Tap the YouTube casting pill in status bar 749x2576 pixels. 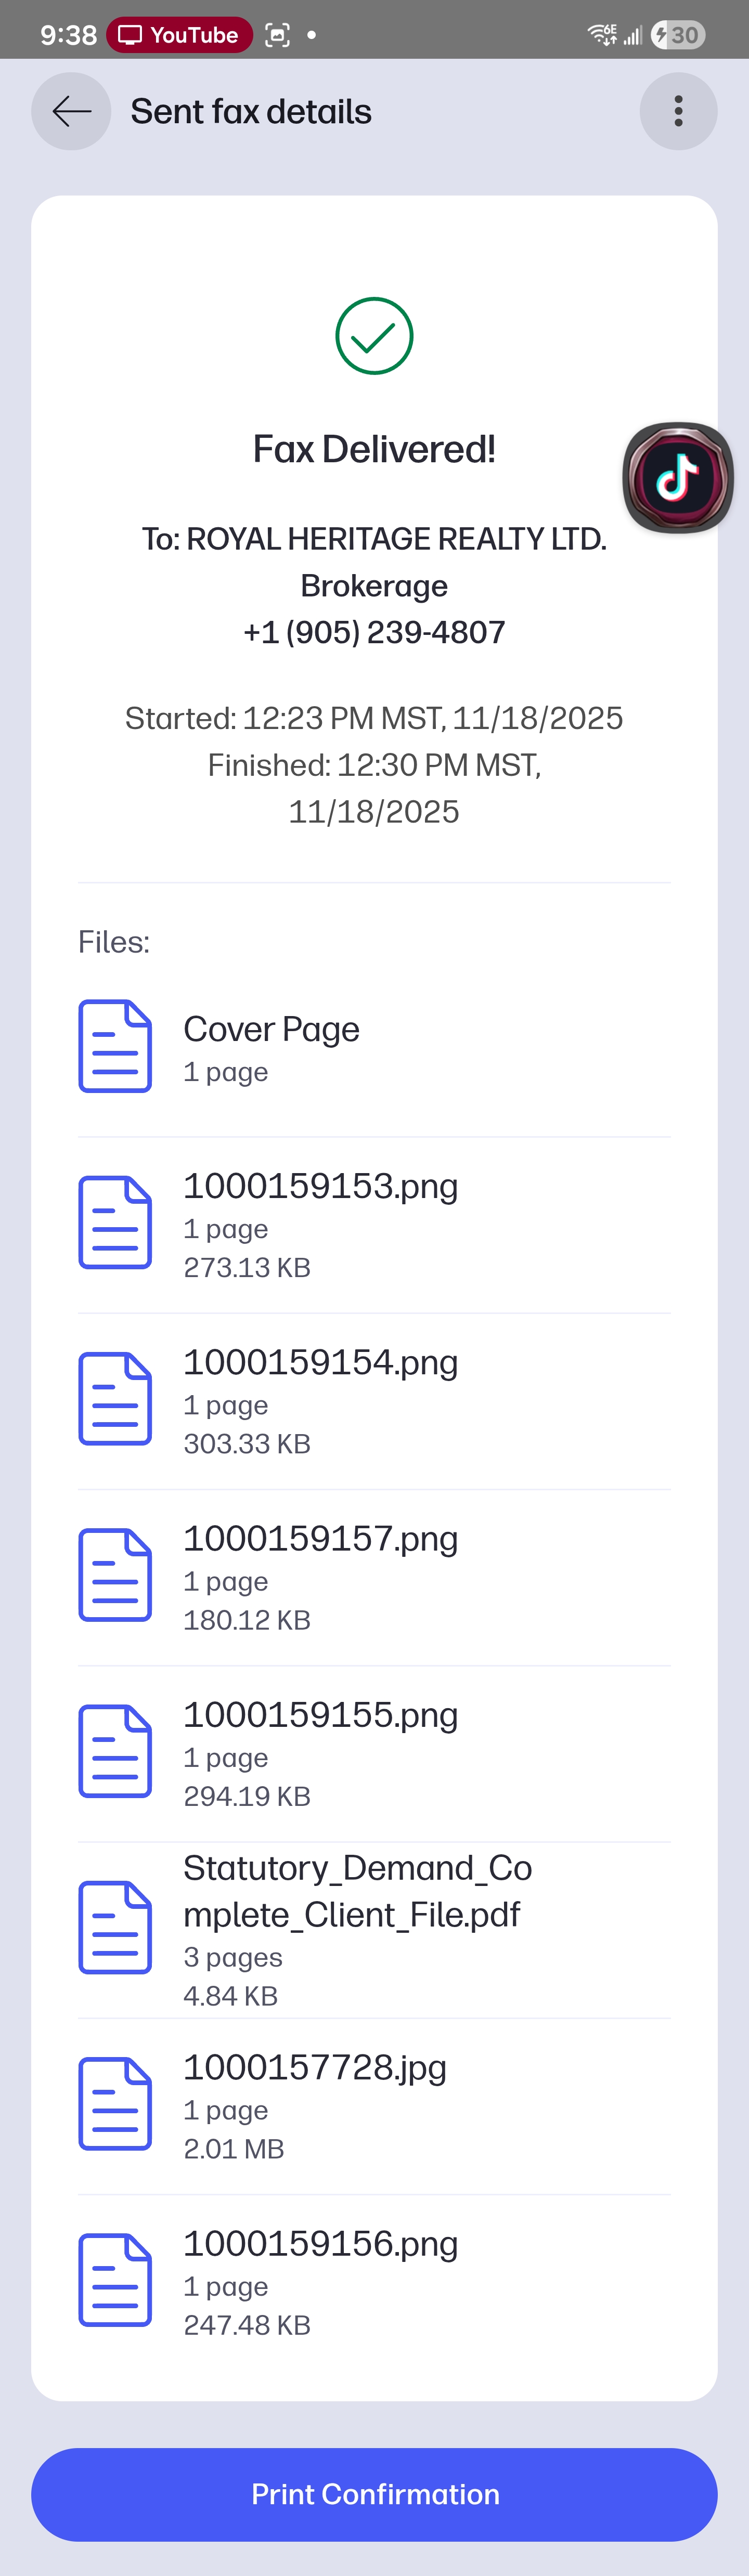(179, 35)
